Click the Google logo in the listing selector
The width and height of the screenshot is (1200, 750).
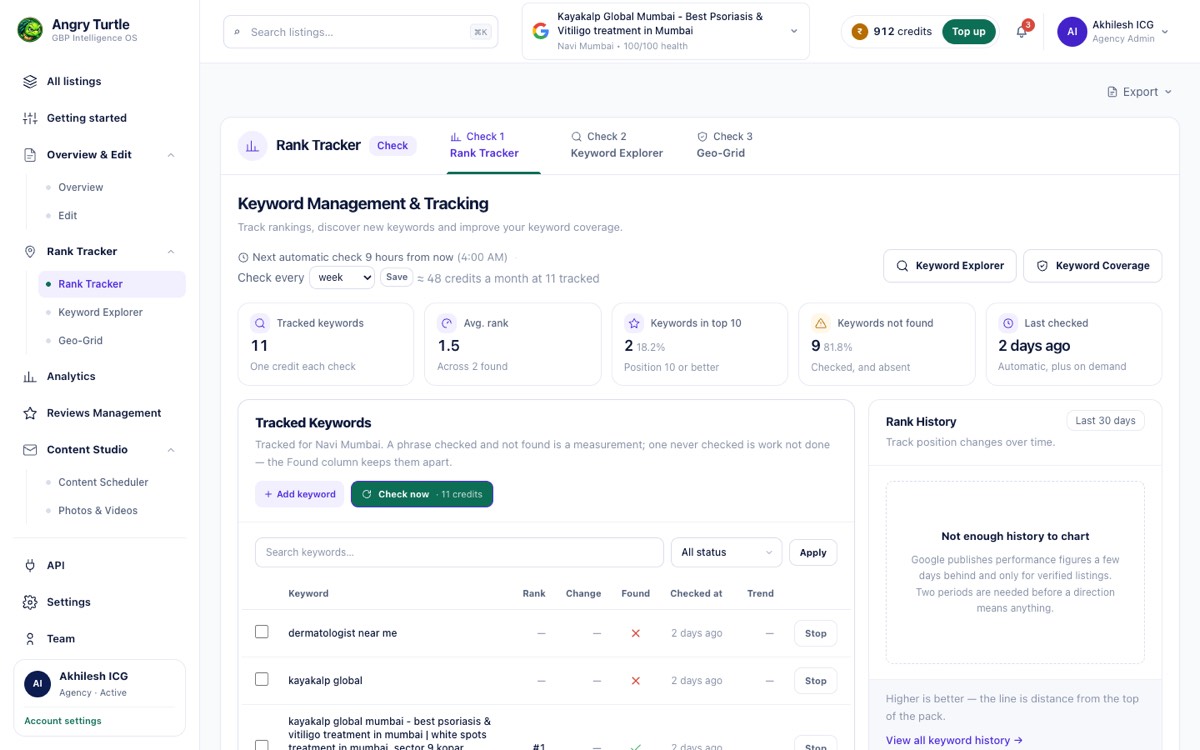pos(541,31)
